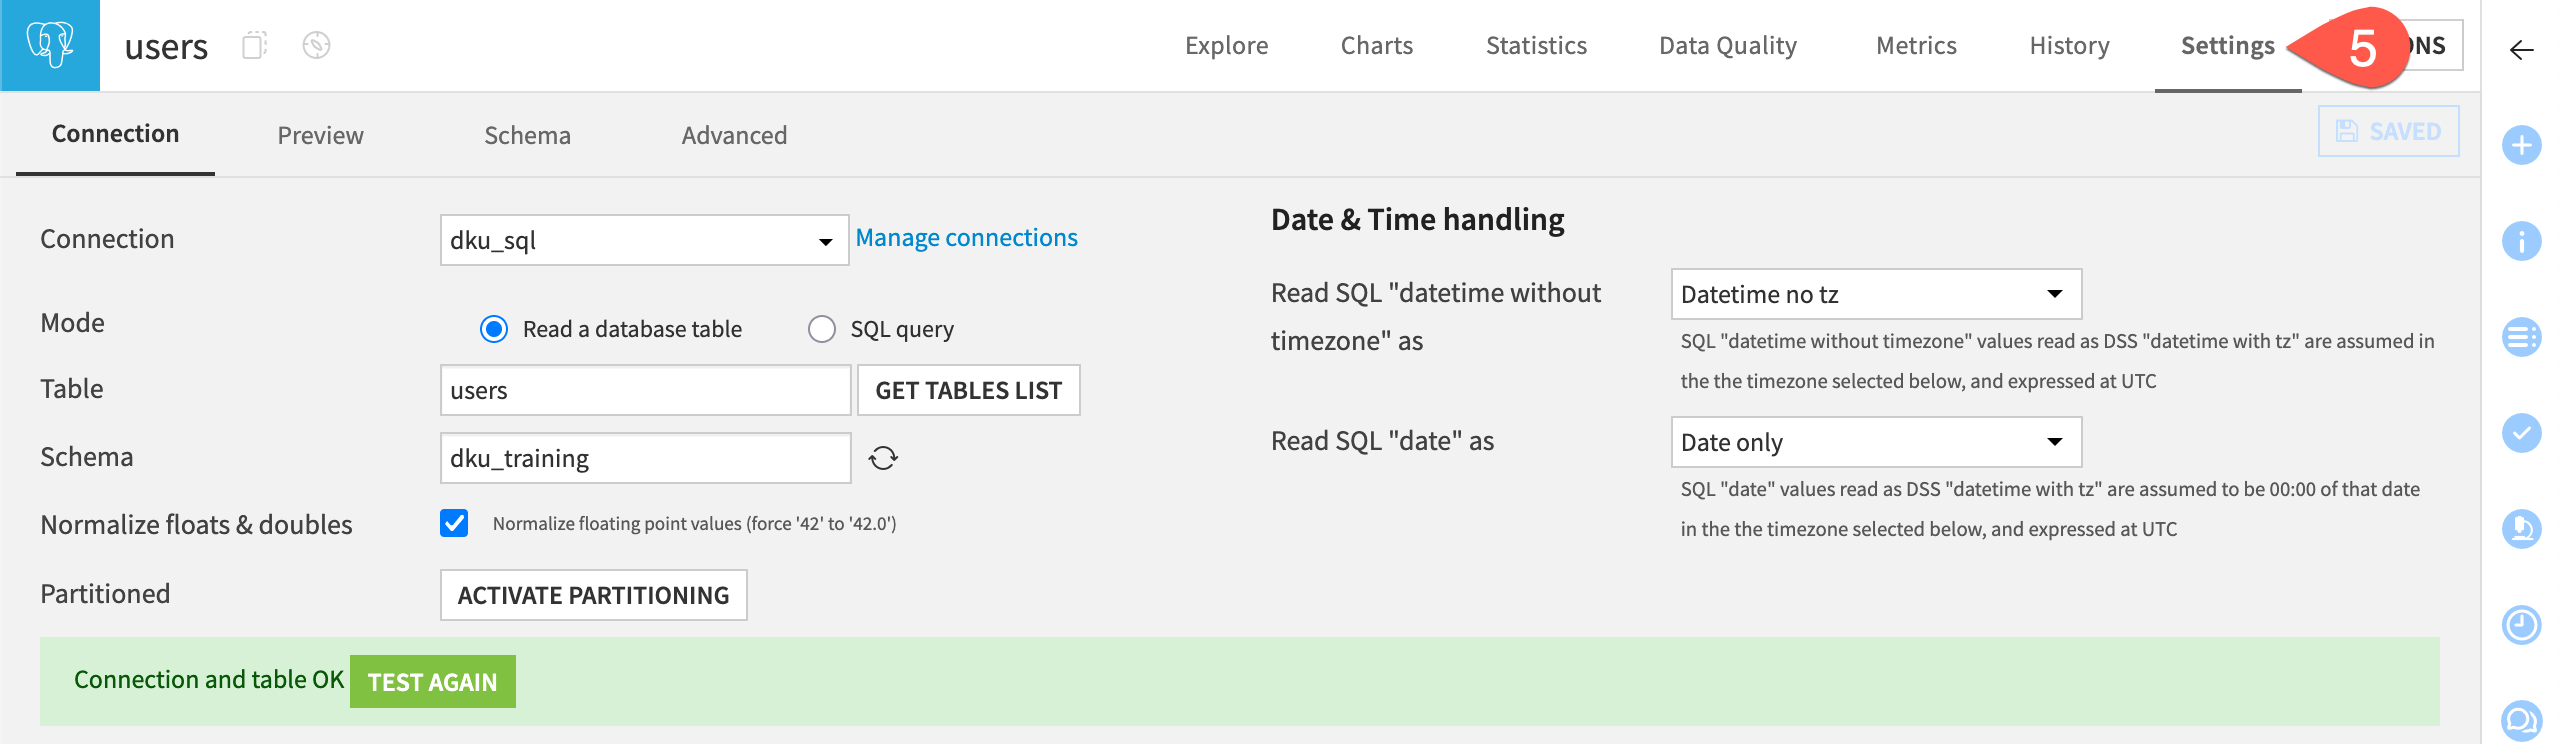
Task: Click the lab microscope icon in sidebar
Action: [2521, 529]
